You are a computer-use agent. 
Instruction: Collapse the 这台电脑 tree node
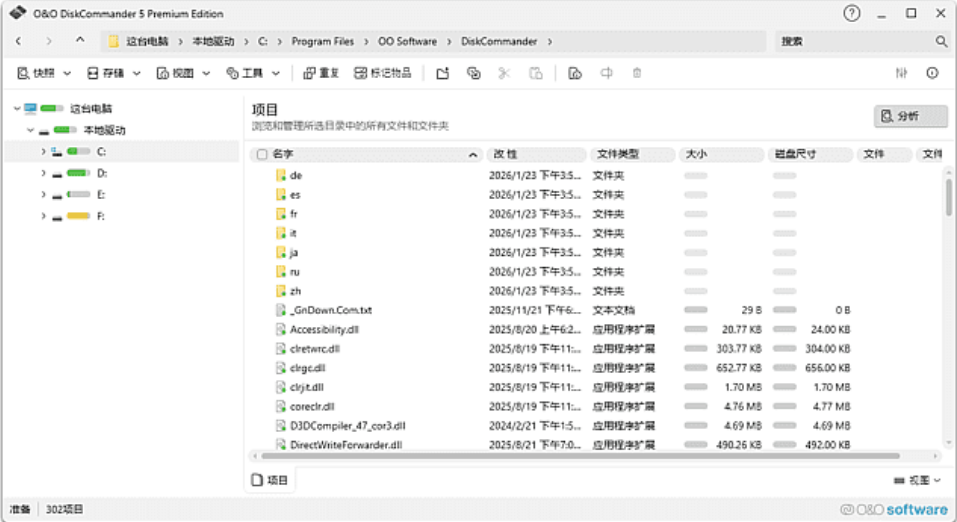tap(17, 109)
